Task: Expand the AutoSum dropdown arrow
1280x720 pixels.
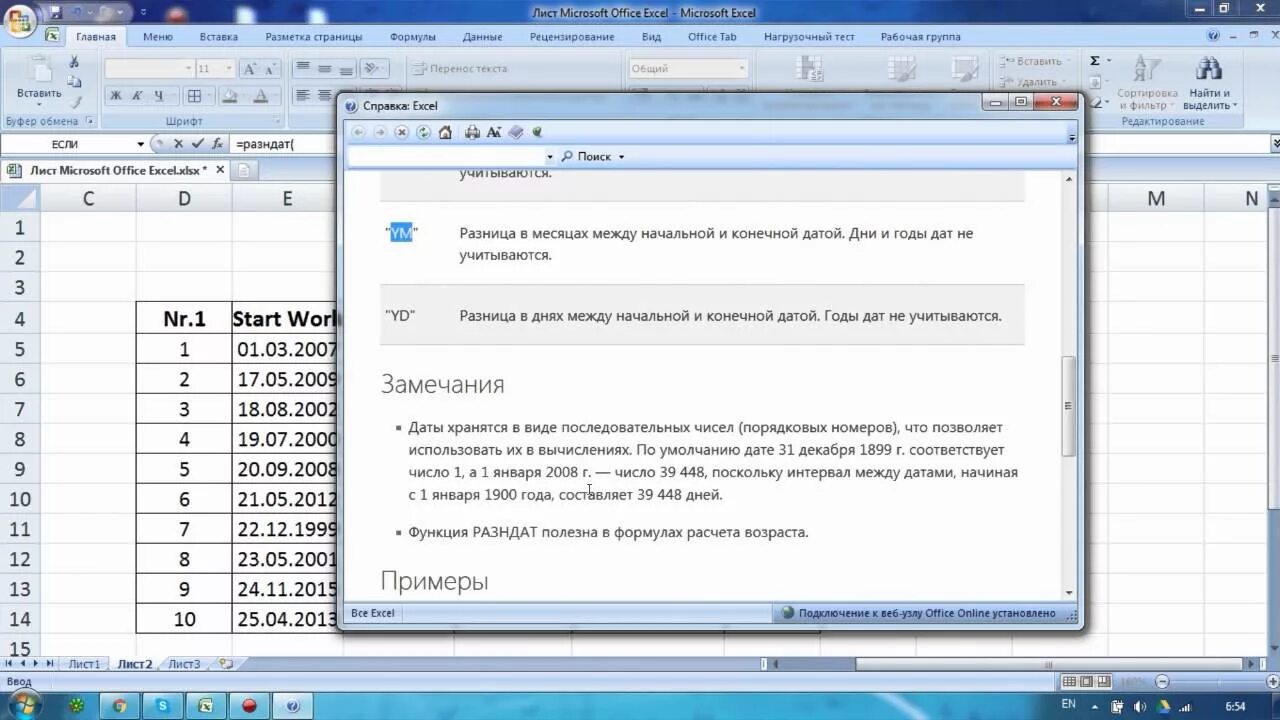Action: [1109, 61]
